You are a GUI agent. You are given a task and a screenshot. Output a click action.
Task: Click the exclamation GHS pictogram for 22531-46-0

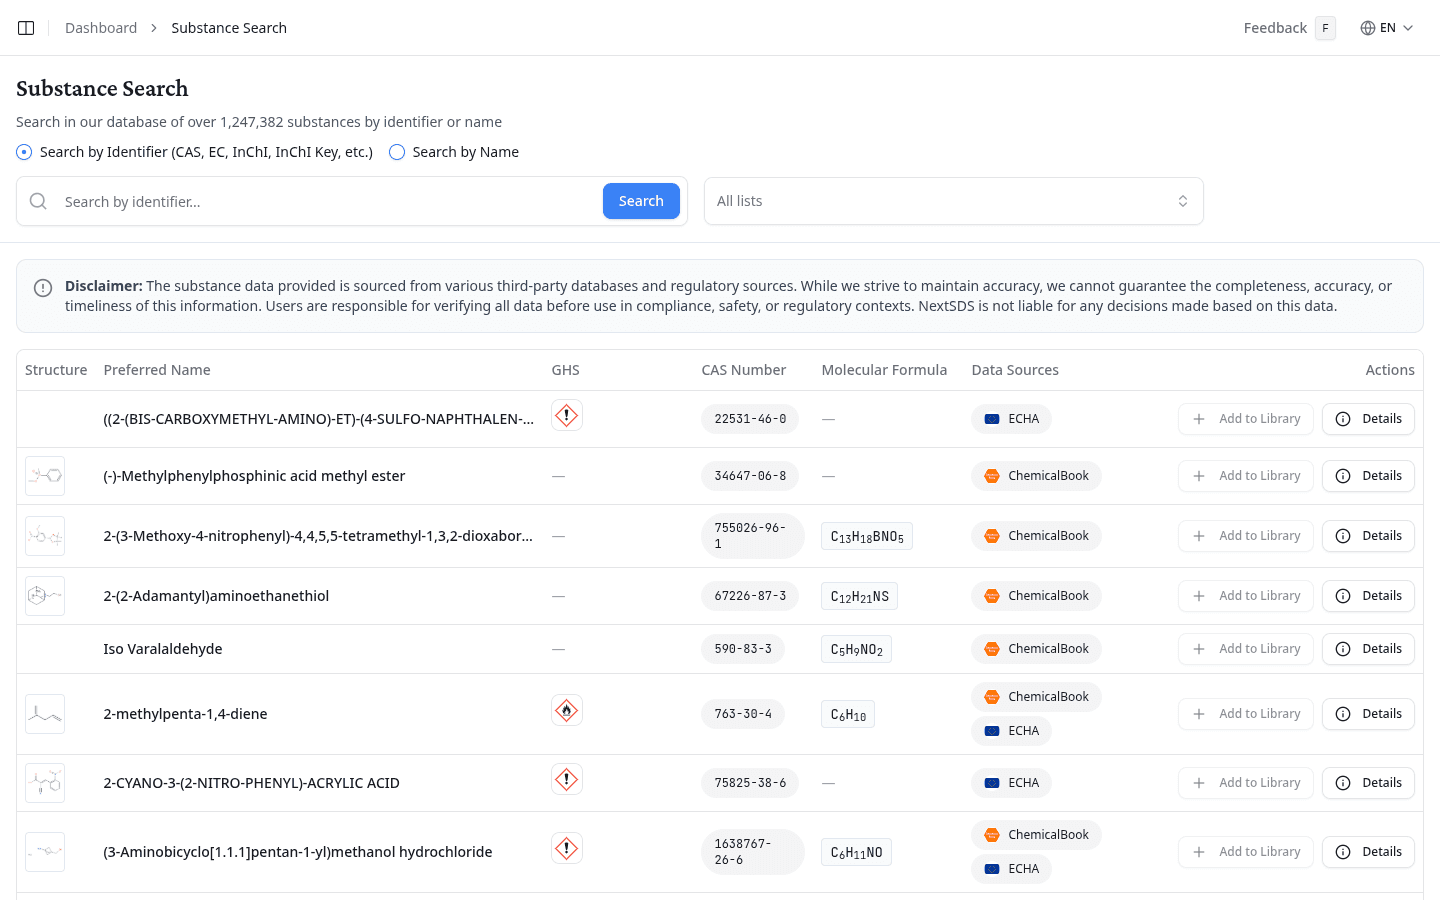coord(567,416)
